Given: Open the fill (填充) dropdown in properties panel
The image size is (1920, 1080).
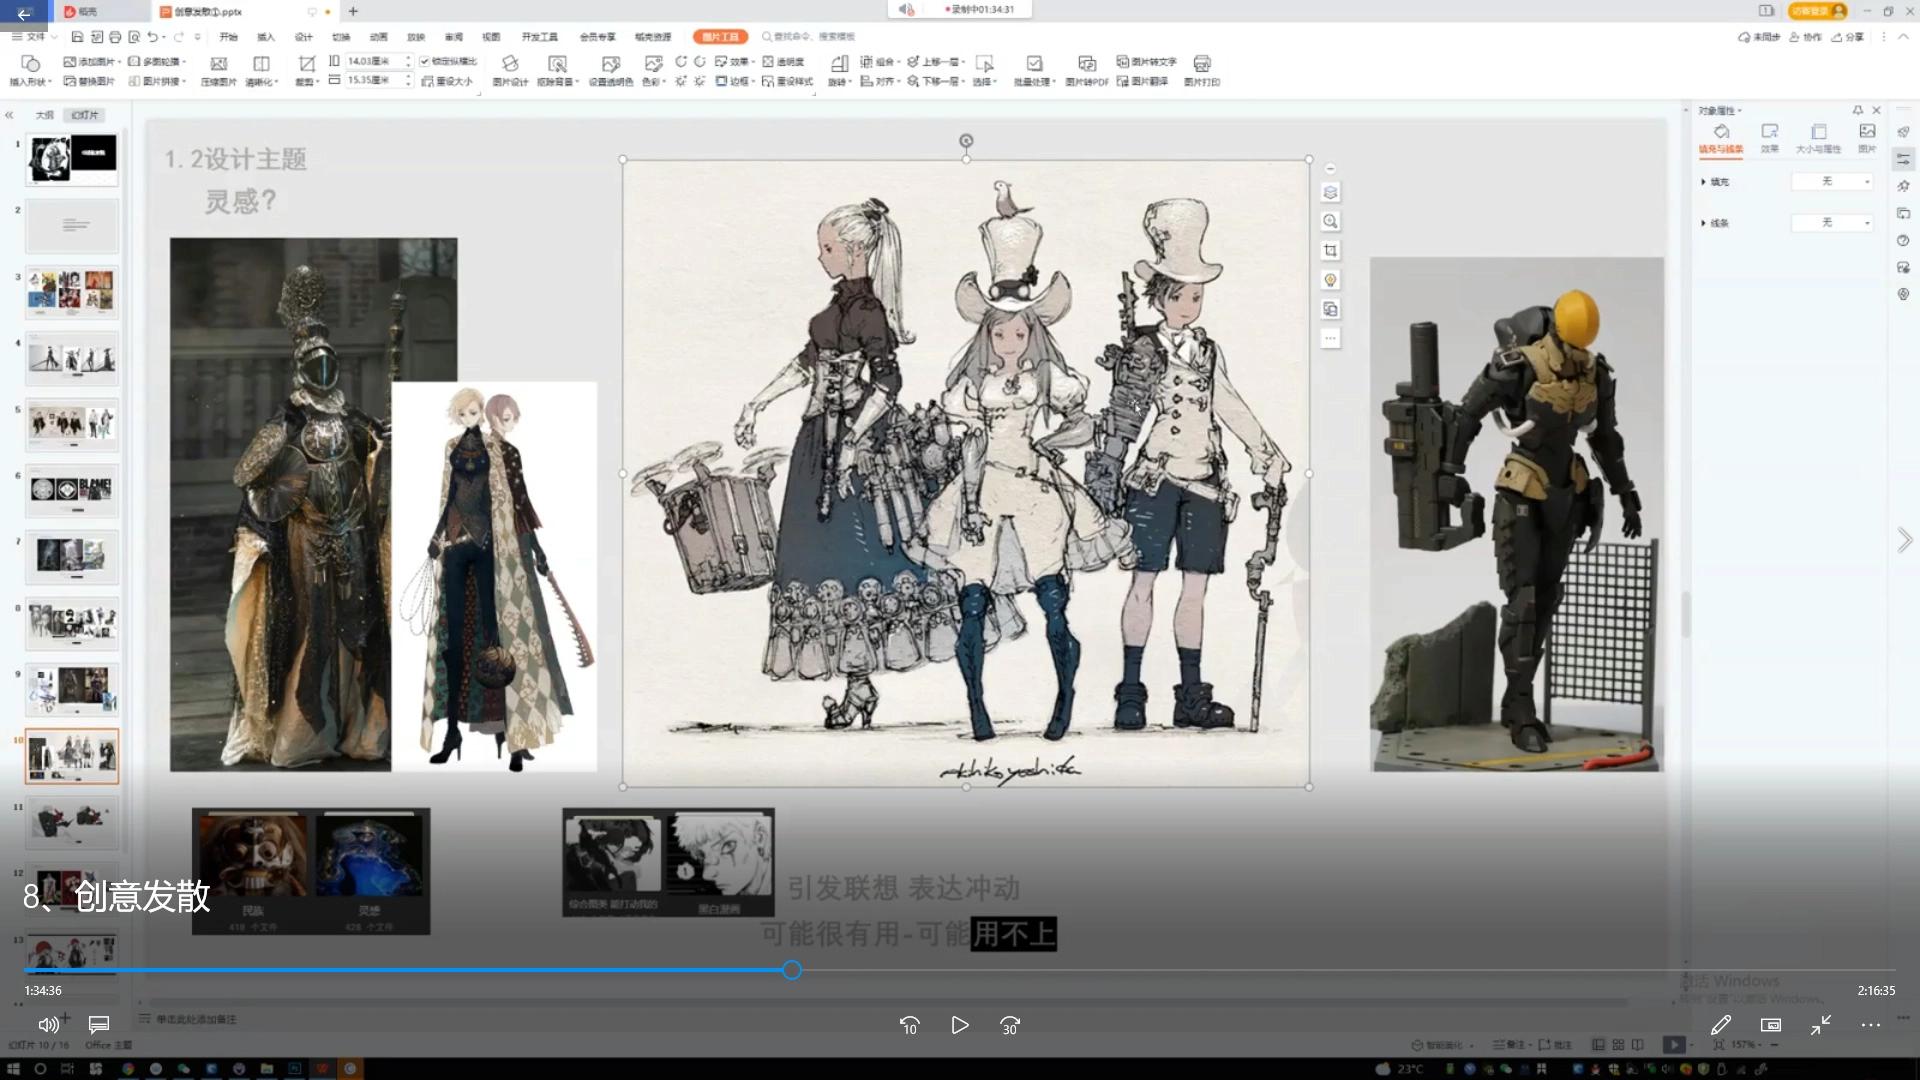Looking at the screenshot, I should tap(1832, 182).
